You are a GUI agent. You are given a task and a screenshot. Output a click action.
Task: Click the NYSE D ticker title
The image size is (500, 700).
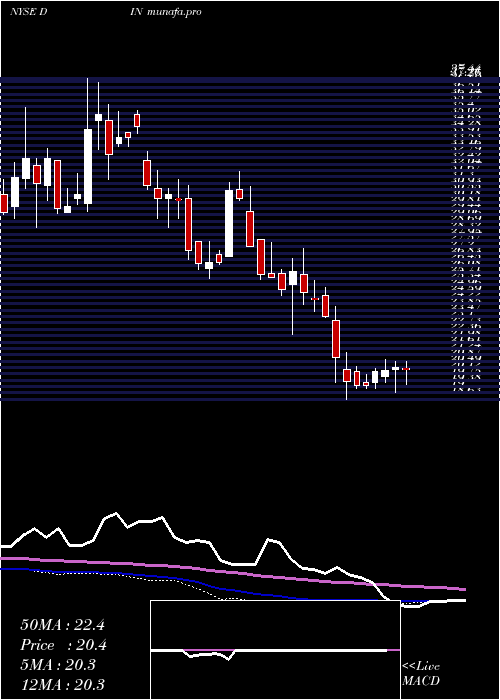pos(29,12)
